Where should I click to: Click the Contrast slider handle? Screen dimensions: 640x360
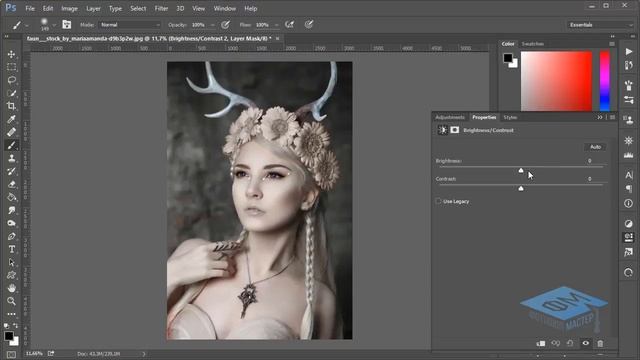[521, 188]
